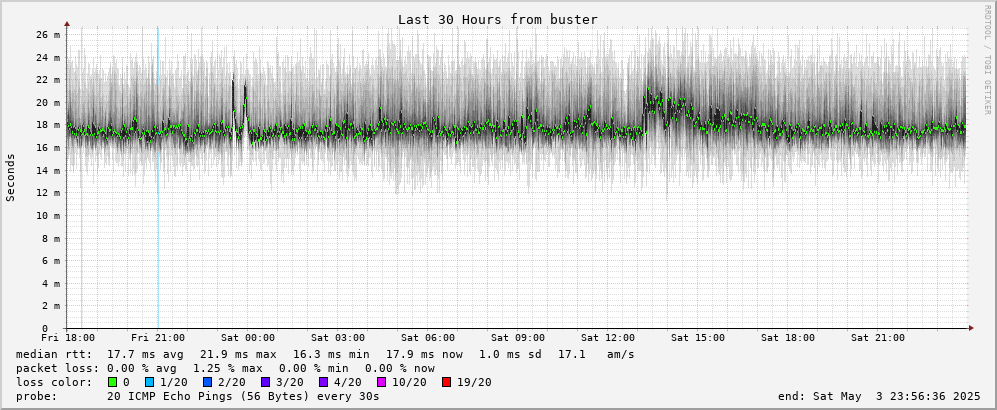The image size is (997, 410).
Task: Click the 'Sat 03:00' time axis label
Action: pos(338,338)
